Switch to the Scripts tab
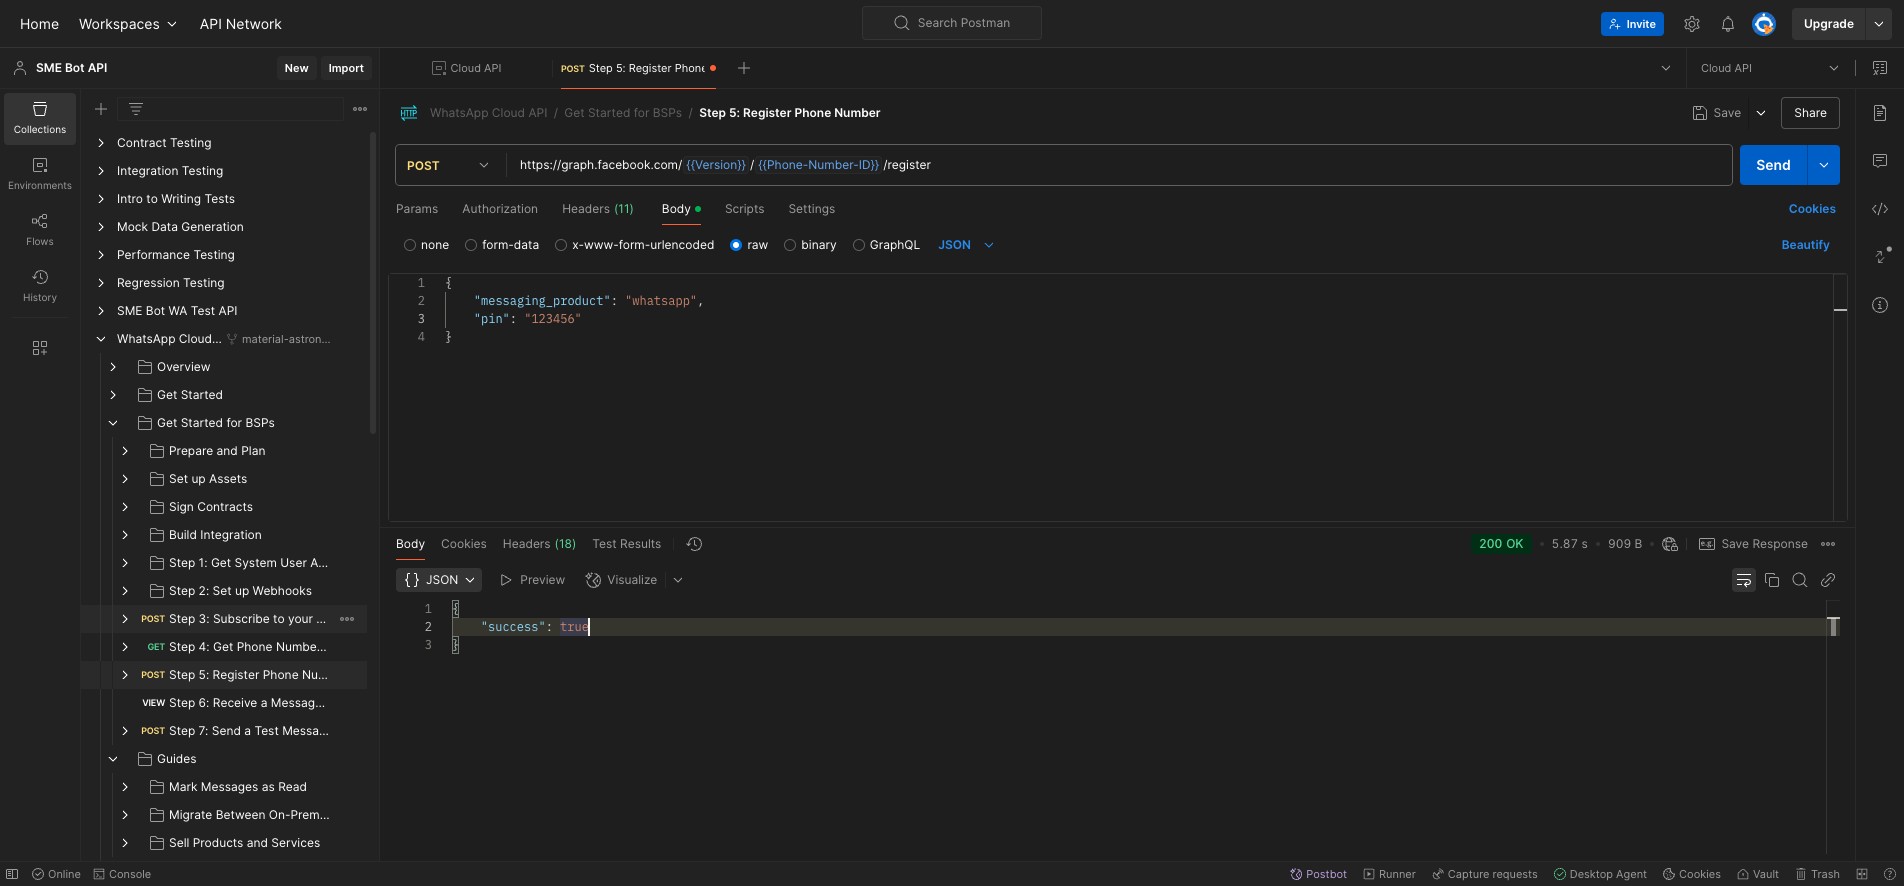 [744, 209]
